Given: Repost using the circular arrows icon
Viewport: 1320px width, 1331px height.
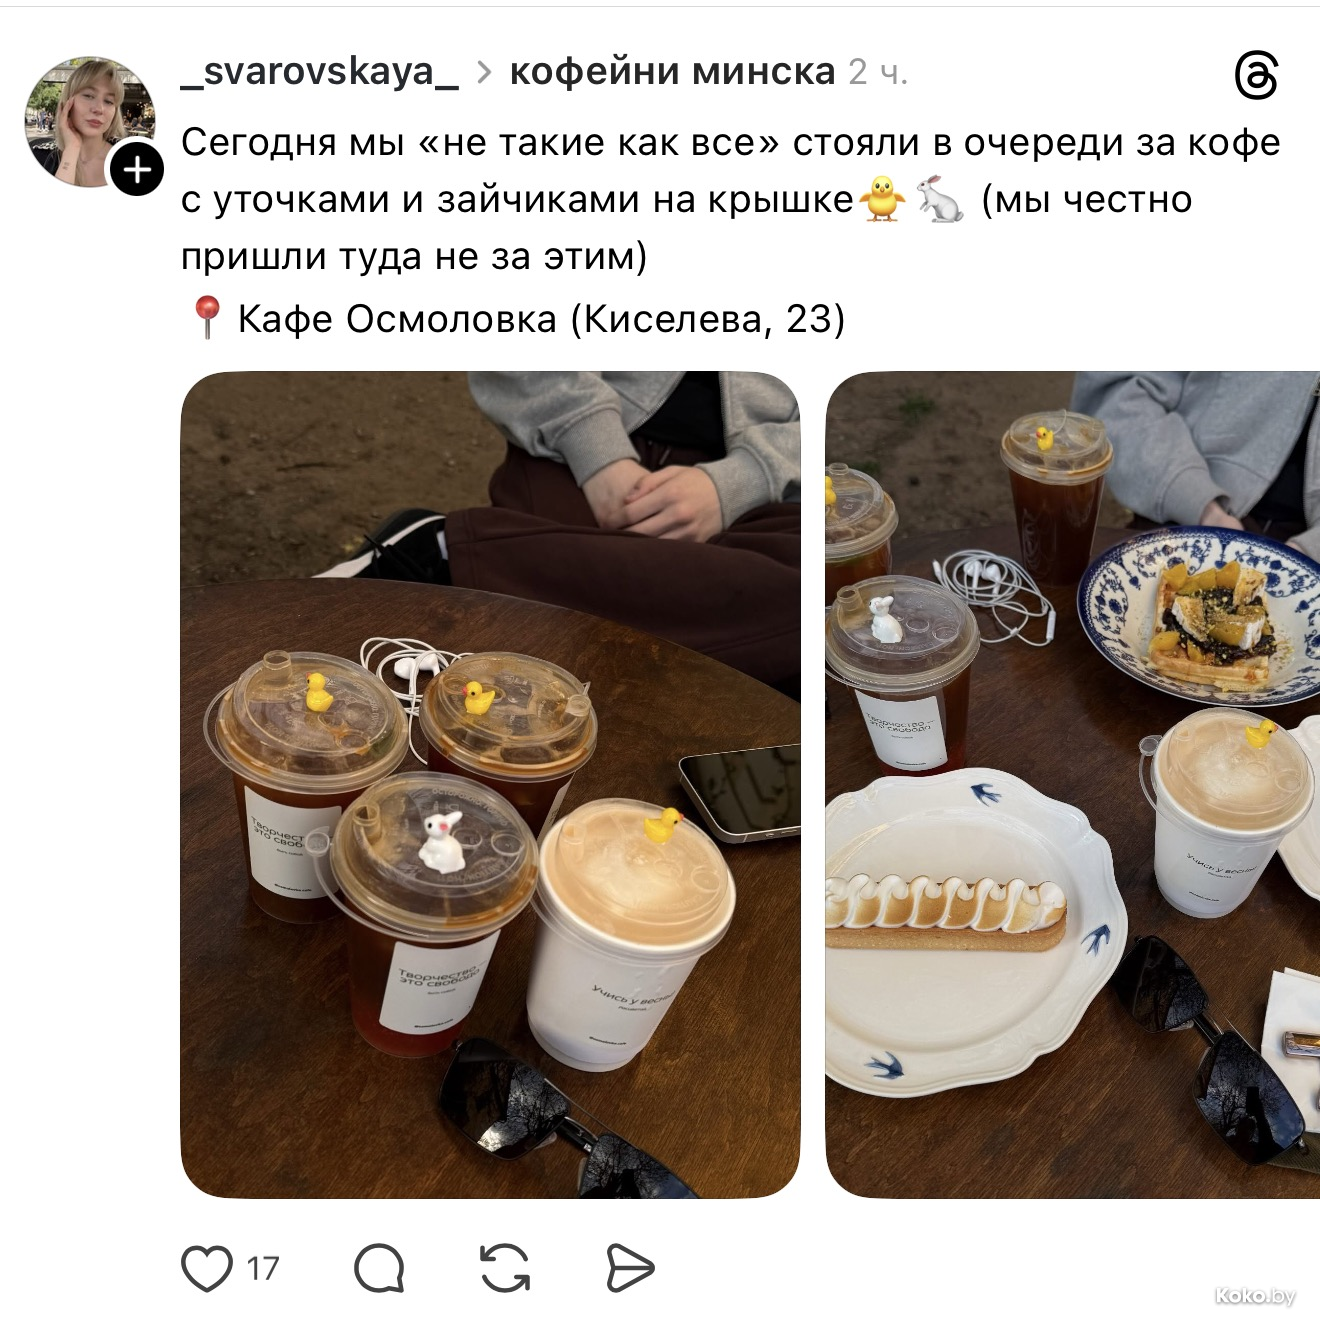Looking at the screenshot, I should [x=505, y=1268].
